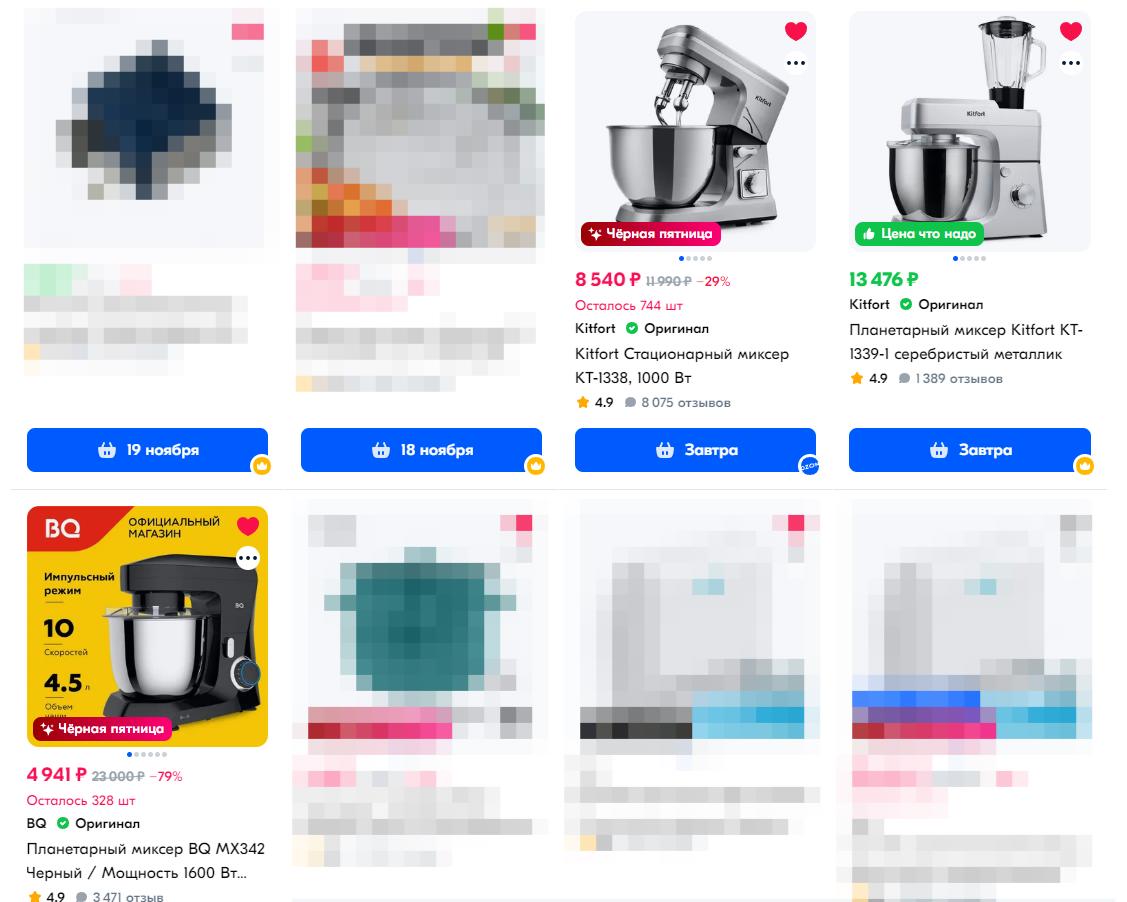Viewport: 1127px width, 902px height.
Task: Toggle favorite heart on Kitfort KT-1339-1 mixer
Action: click(1070, 31)
